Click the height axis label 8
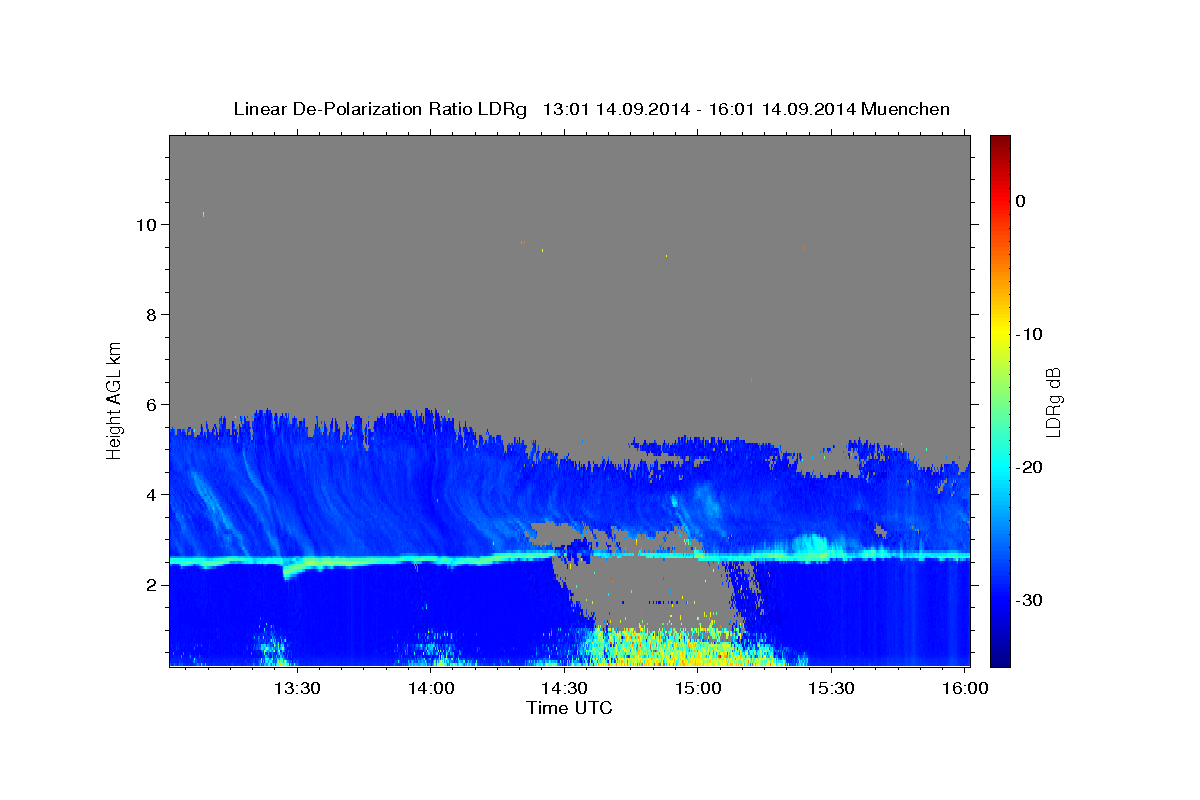 tap(150, 314)
